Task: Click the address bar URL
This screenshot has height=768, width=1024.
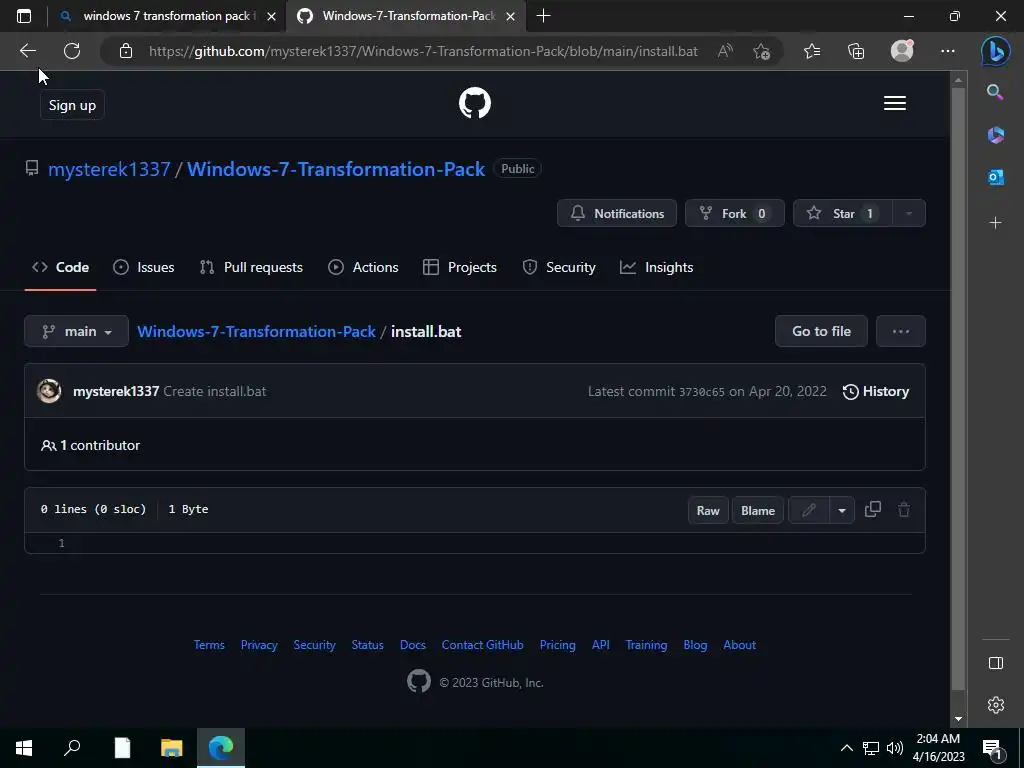Action: [x=423, y=51]
